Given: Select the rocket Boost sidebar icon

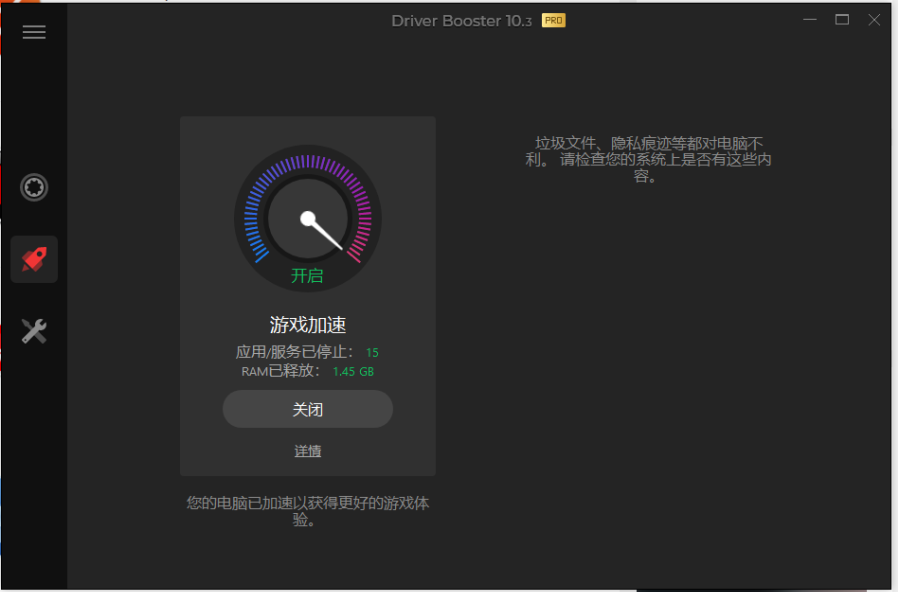Looking at the screenshot, I should click(34, 259).
